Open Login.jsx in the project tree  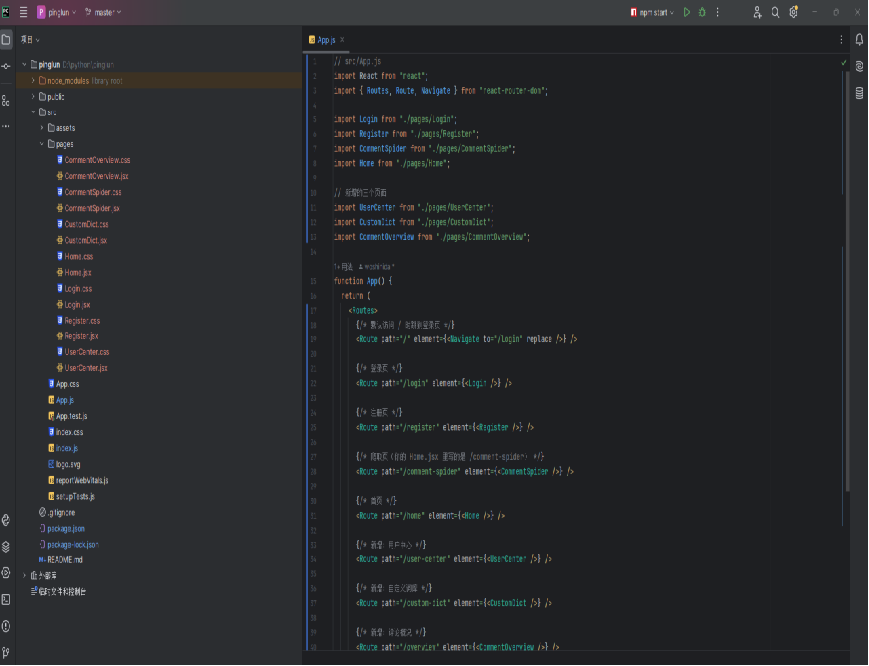point(77,304)
